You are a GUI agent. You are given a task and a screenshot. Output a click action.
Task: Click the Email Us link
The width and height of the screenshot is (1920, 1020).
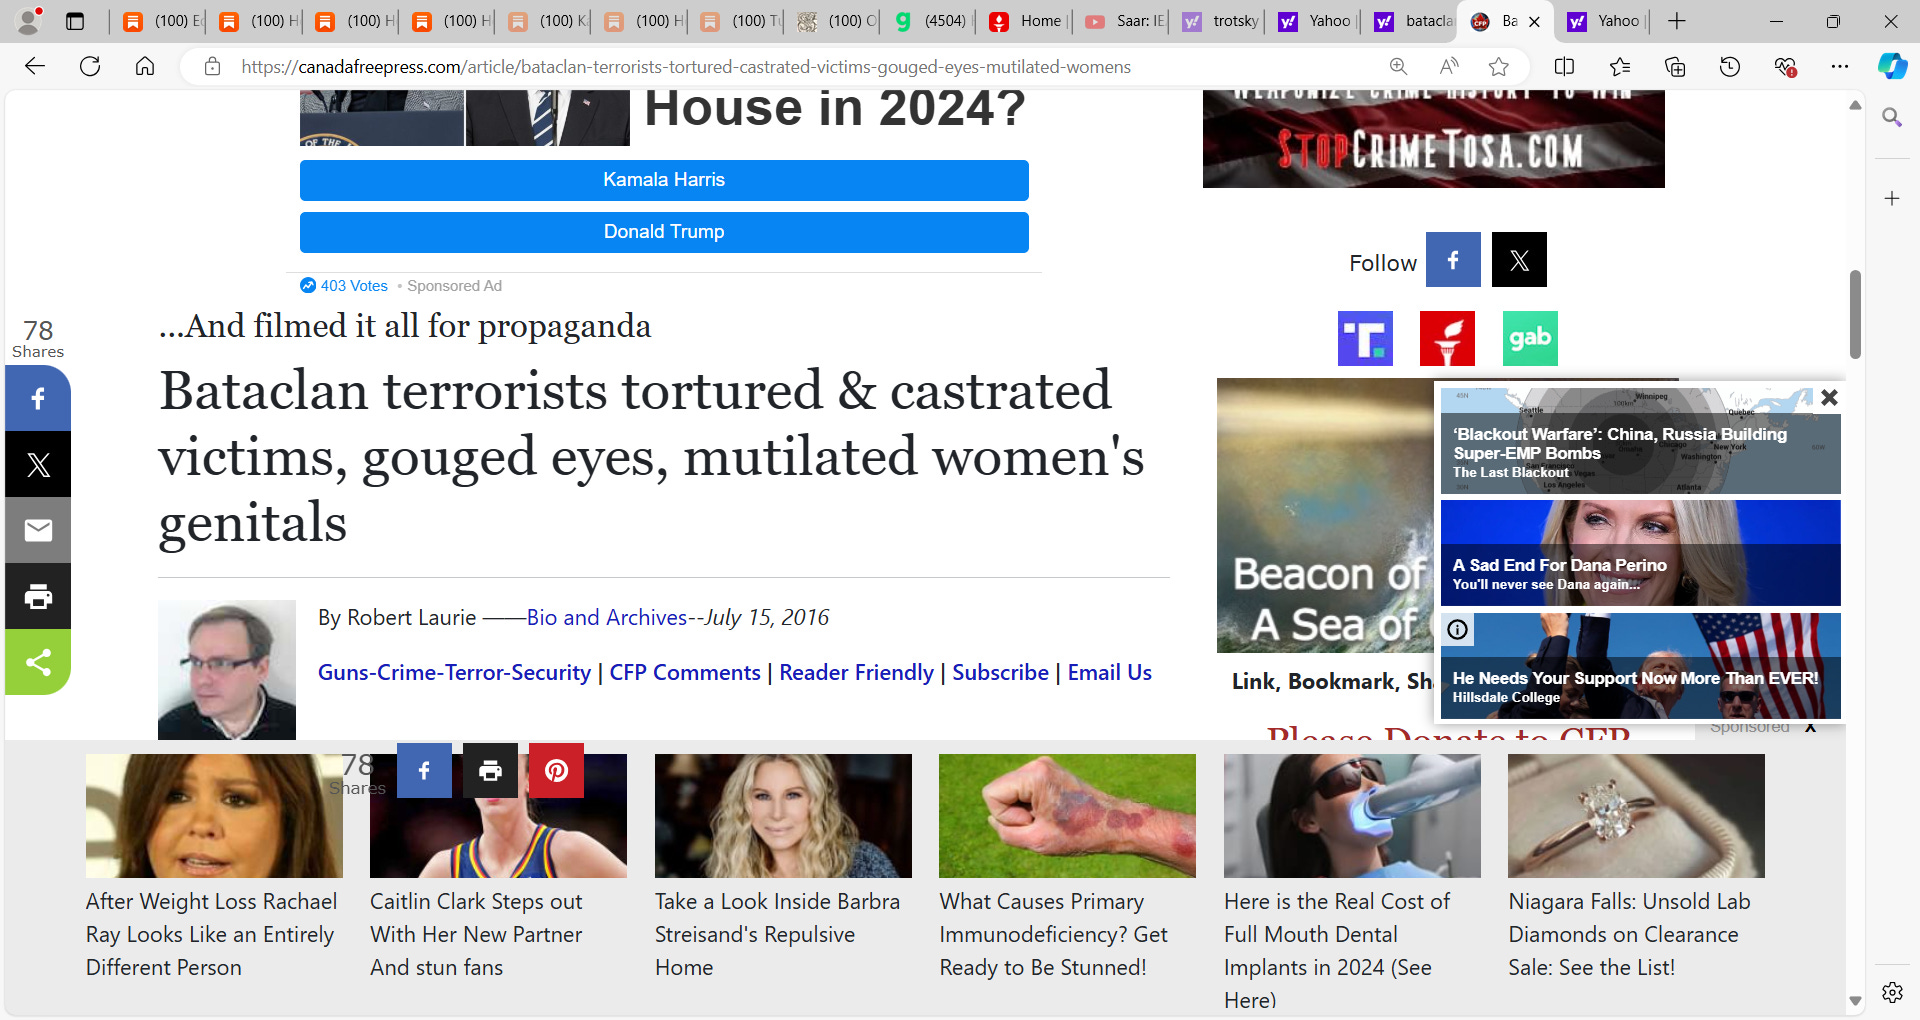tap(1110, 673)
